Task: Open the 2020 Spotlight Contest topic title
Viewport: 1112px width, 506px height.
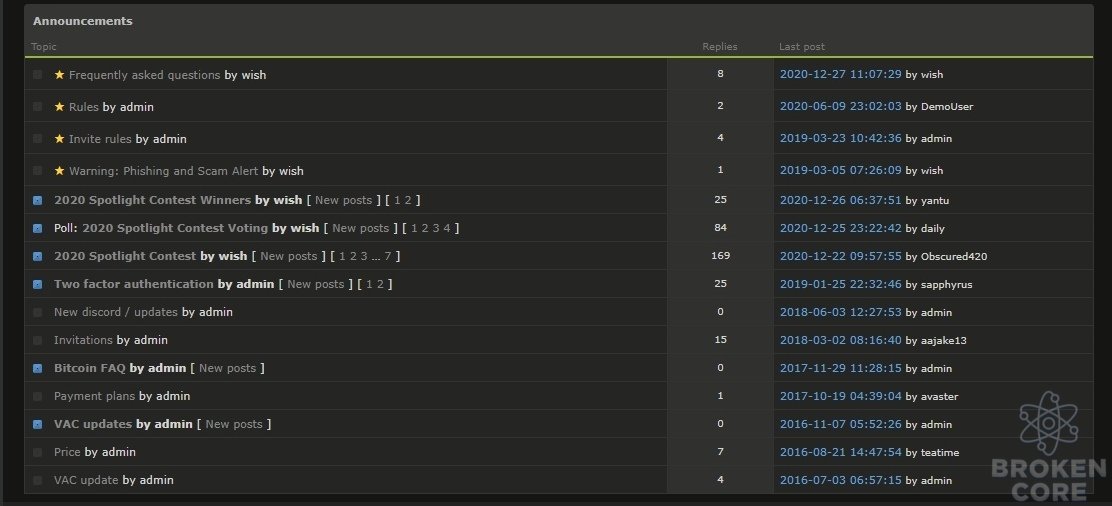Action: pyautogui.click(x=125, y=256)
